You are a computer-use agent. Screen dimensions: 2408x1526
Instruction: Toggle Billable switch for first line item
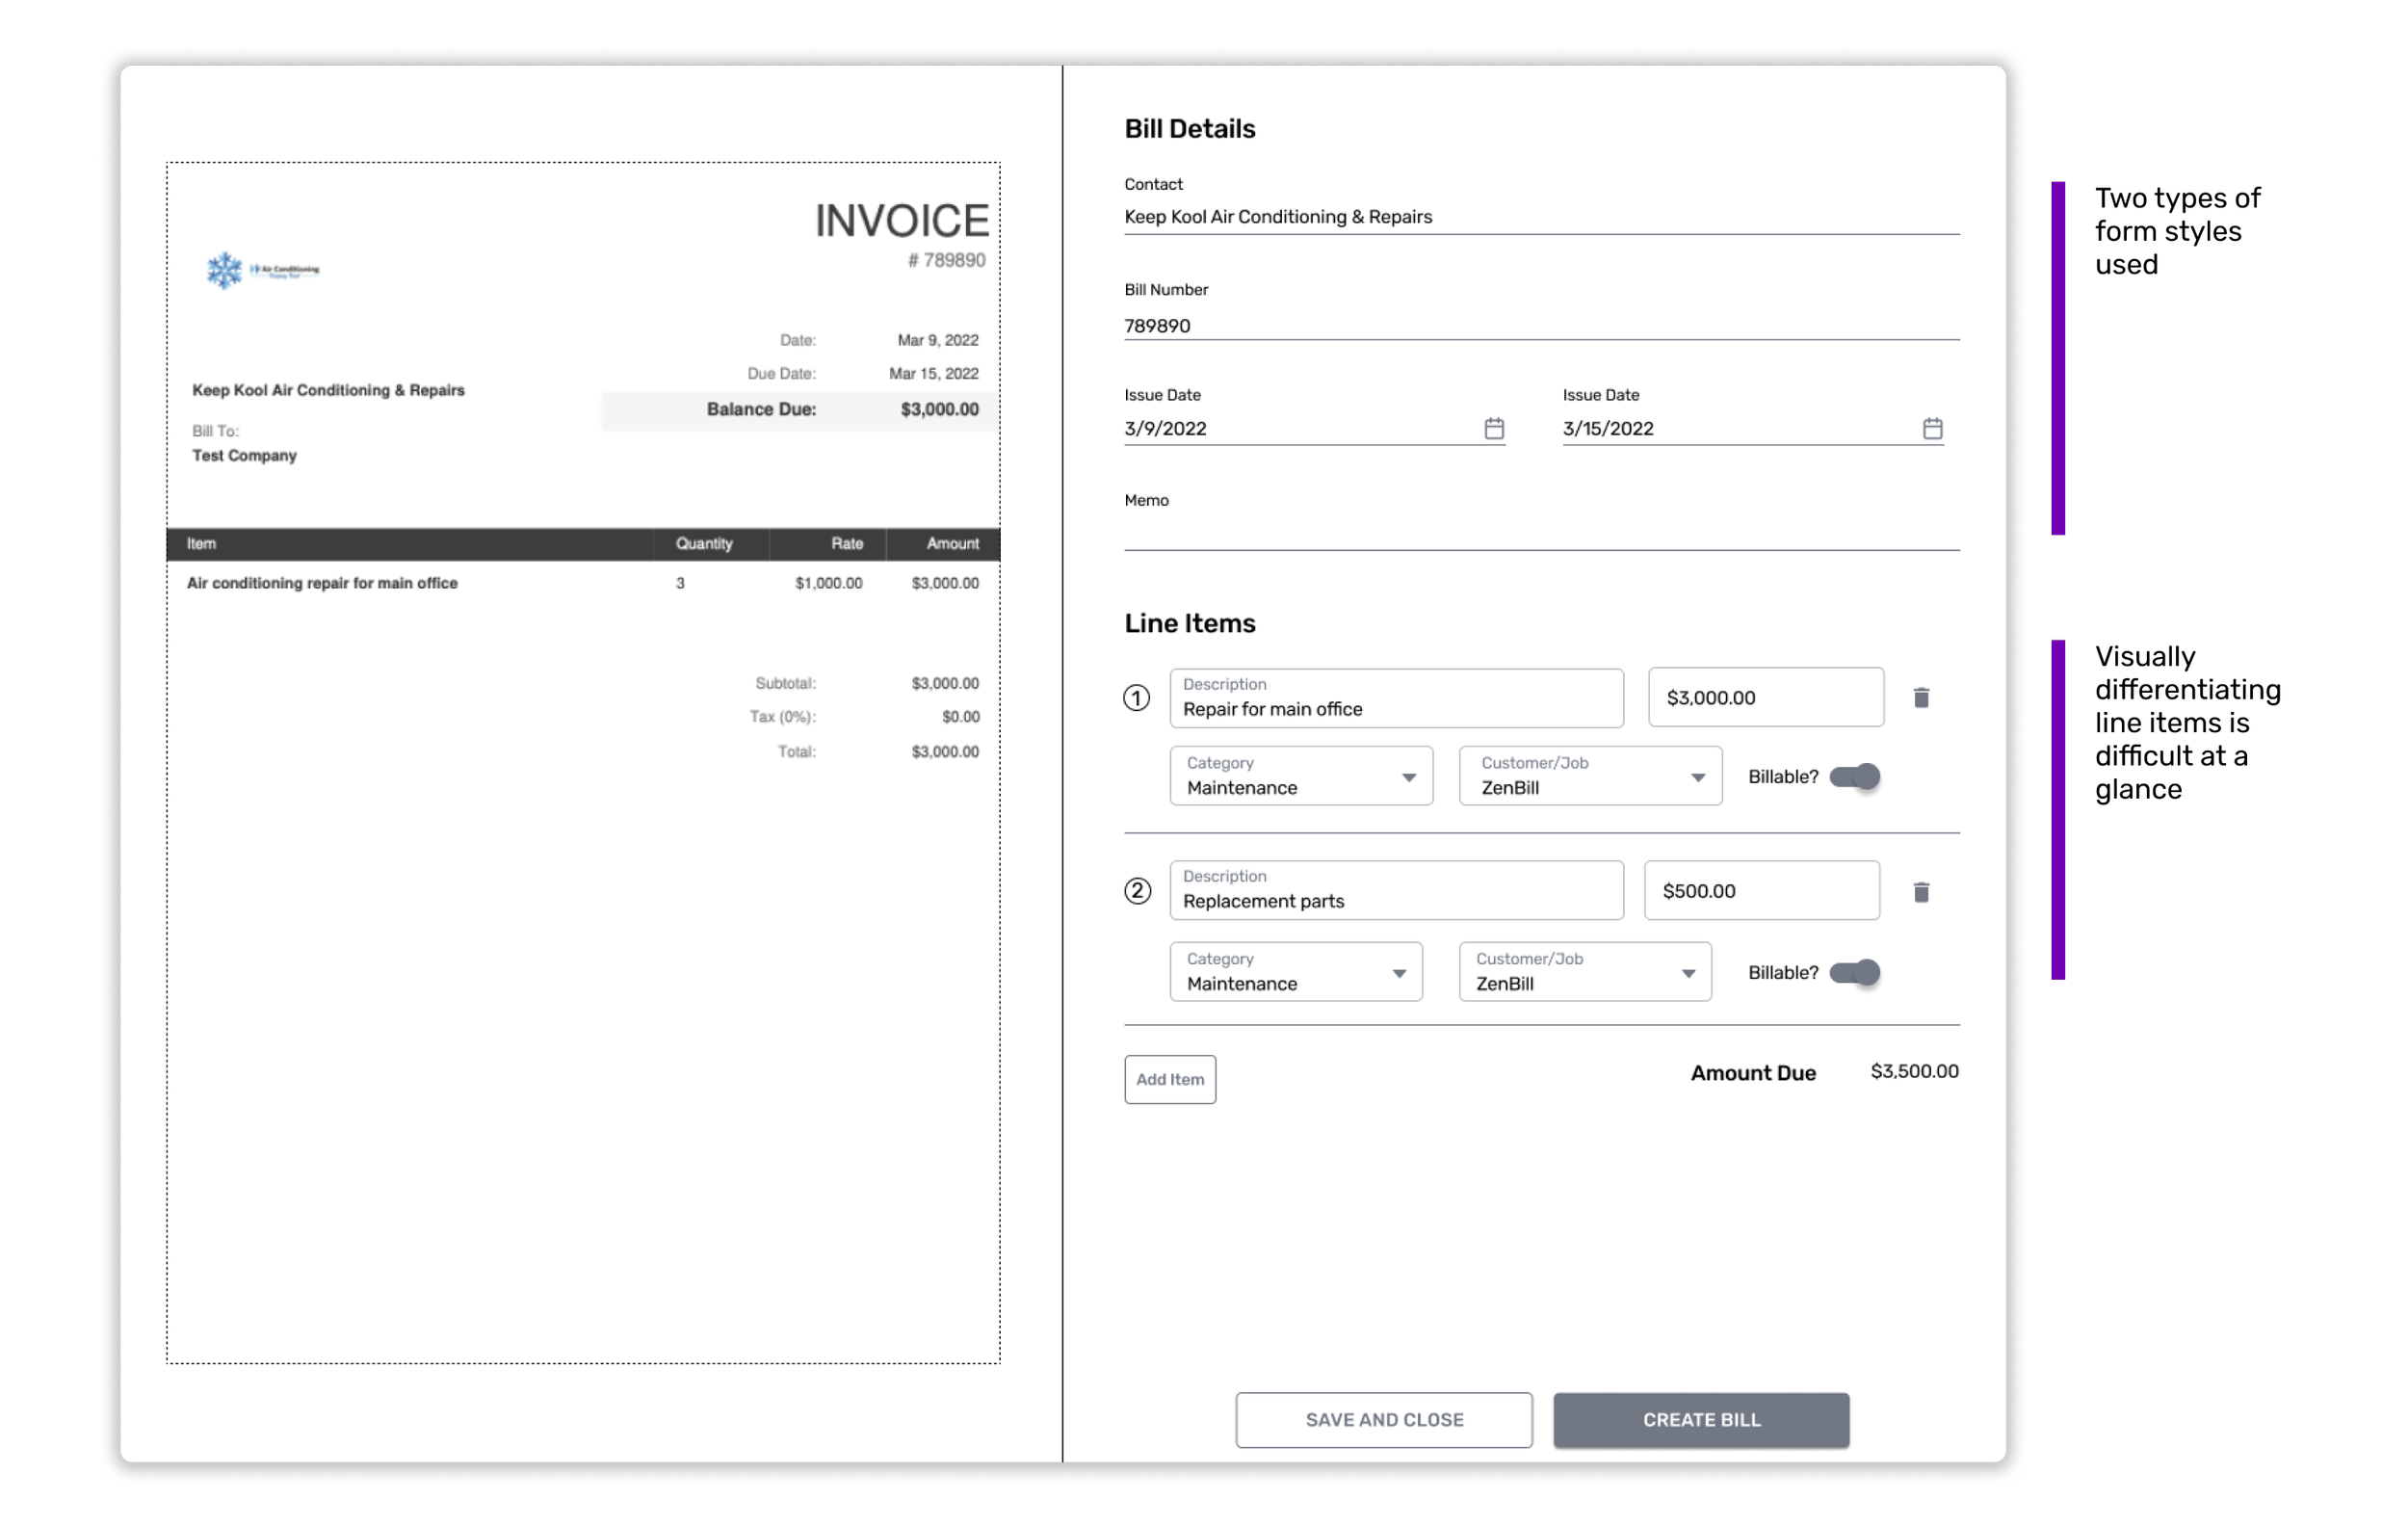pyautogui.click(x=1855, y=777)
